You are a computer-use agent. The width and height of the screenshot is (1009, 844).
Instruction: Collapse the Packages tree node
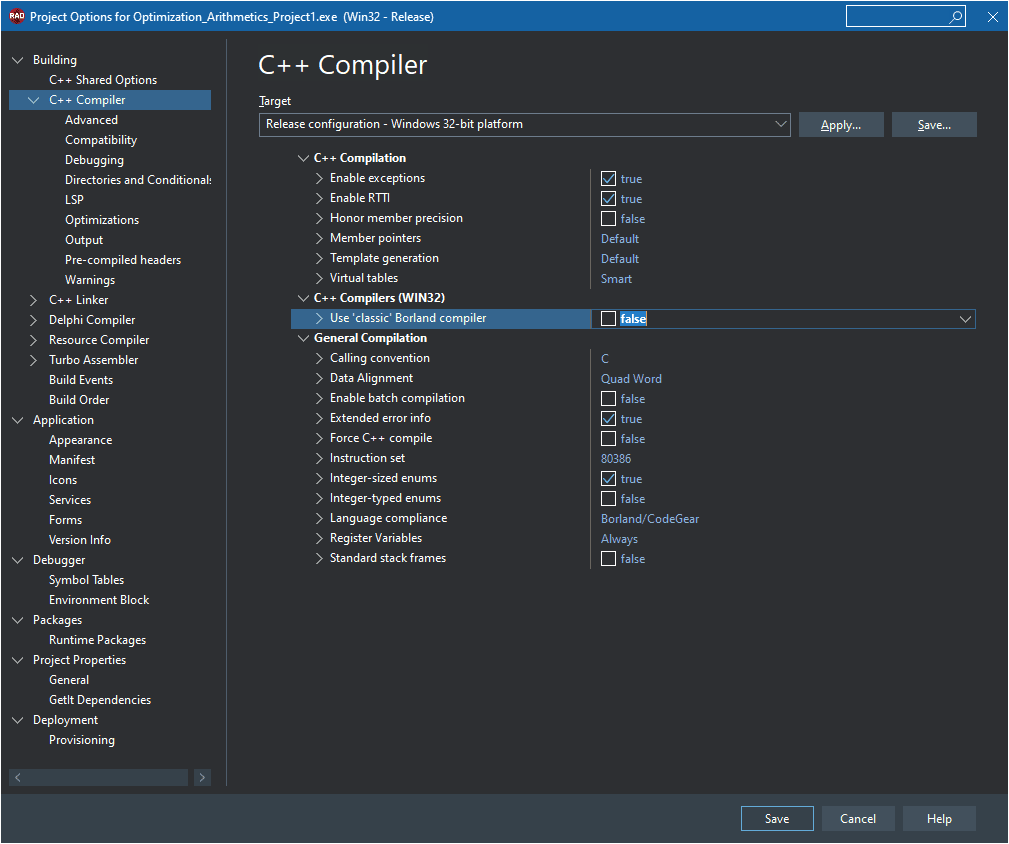pyautogui.click(x=17, y=620)
